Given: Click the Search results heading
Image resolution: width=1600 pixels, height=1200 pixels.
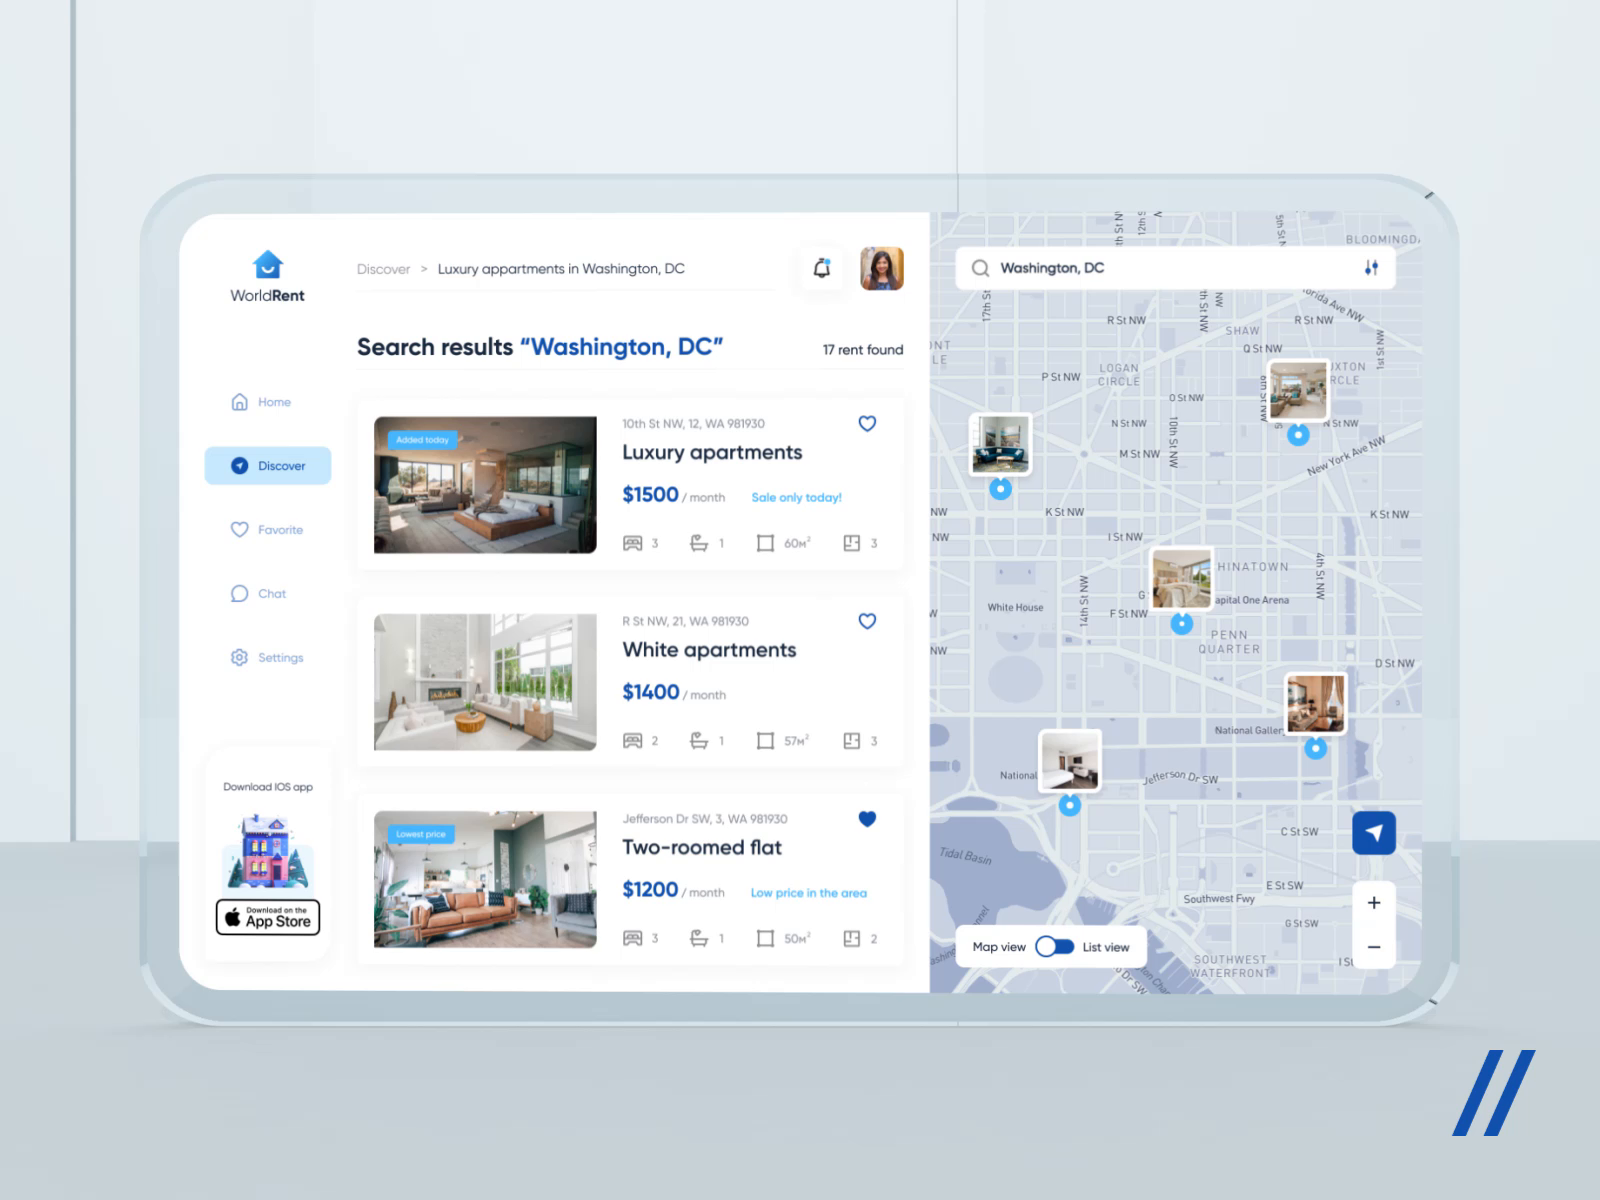Looking at the screenshot, I should tap(540, 347).
